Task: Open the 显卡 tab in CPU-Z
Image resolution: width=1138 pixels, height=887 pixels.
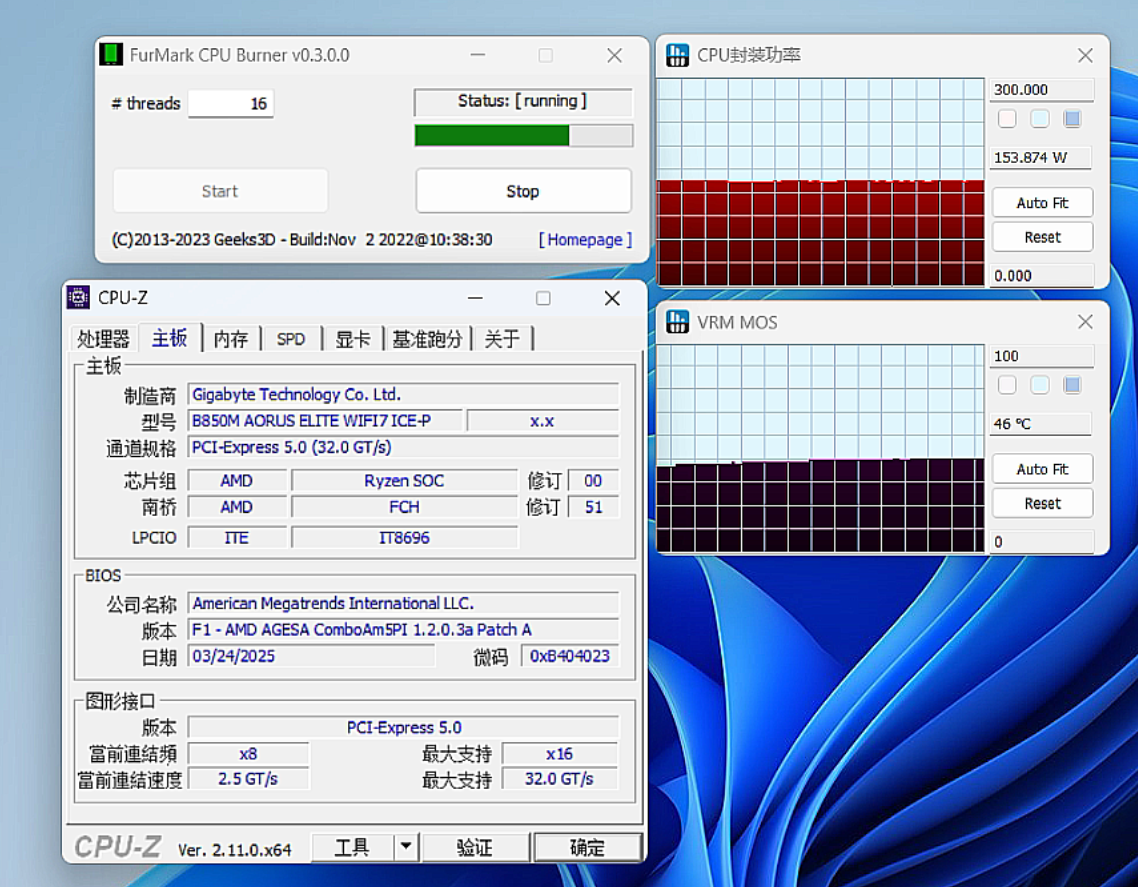Action: coord(352,339)
